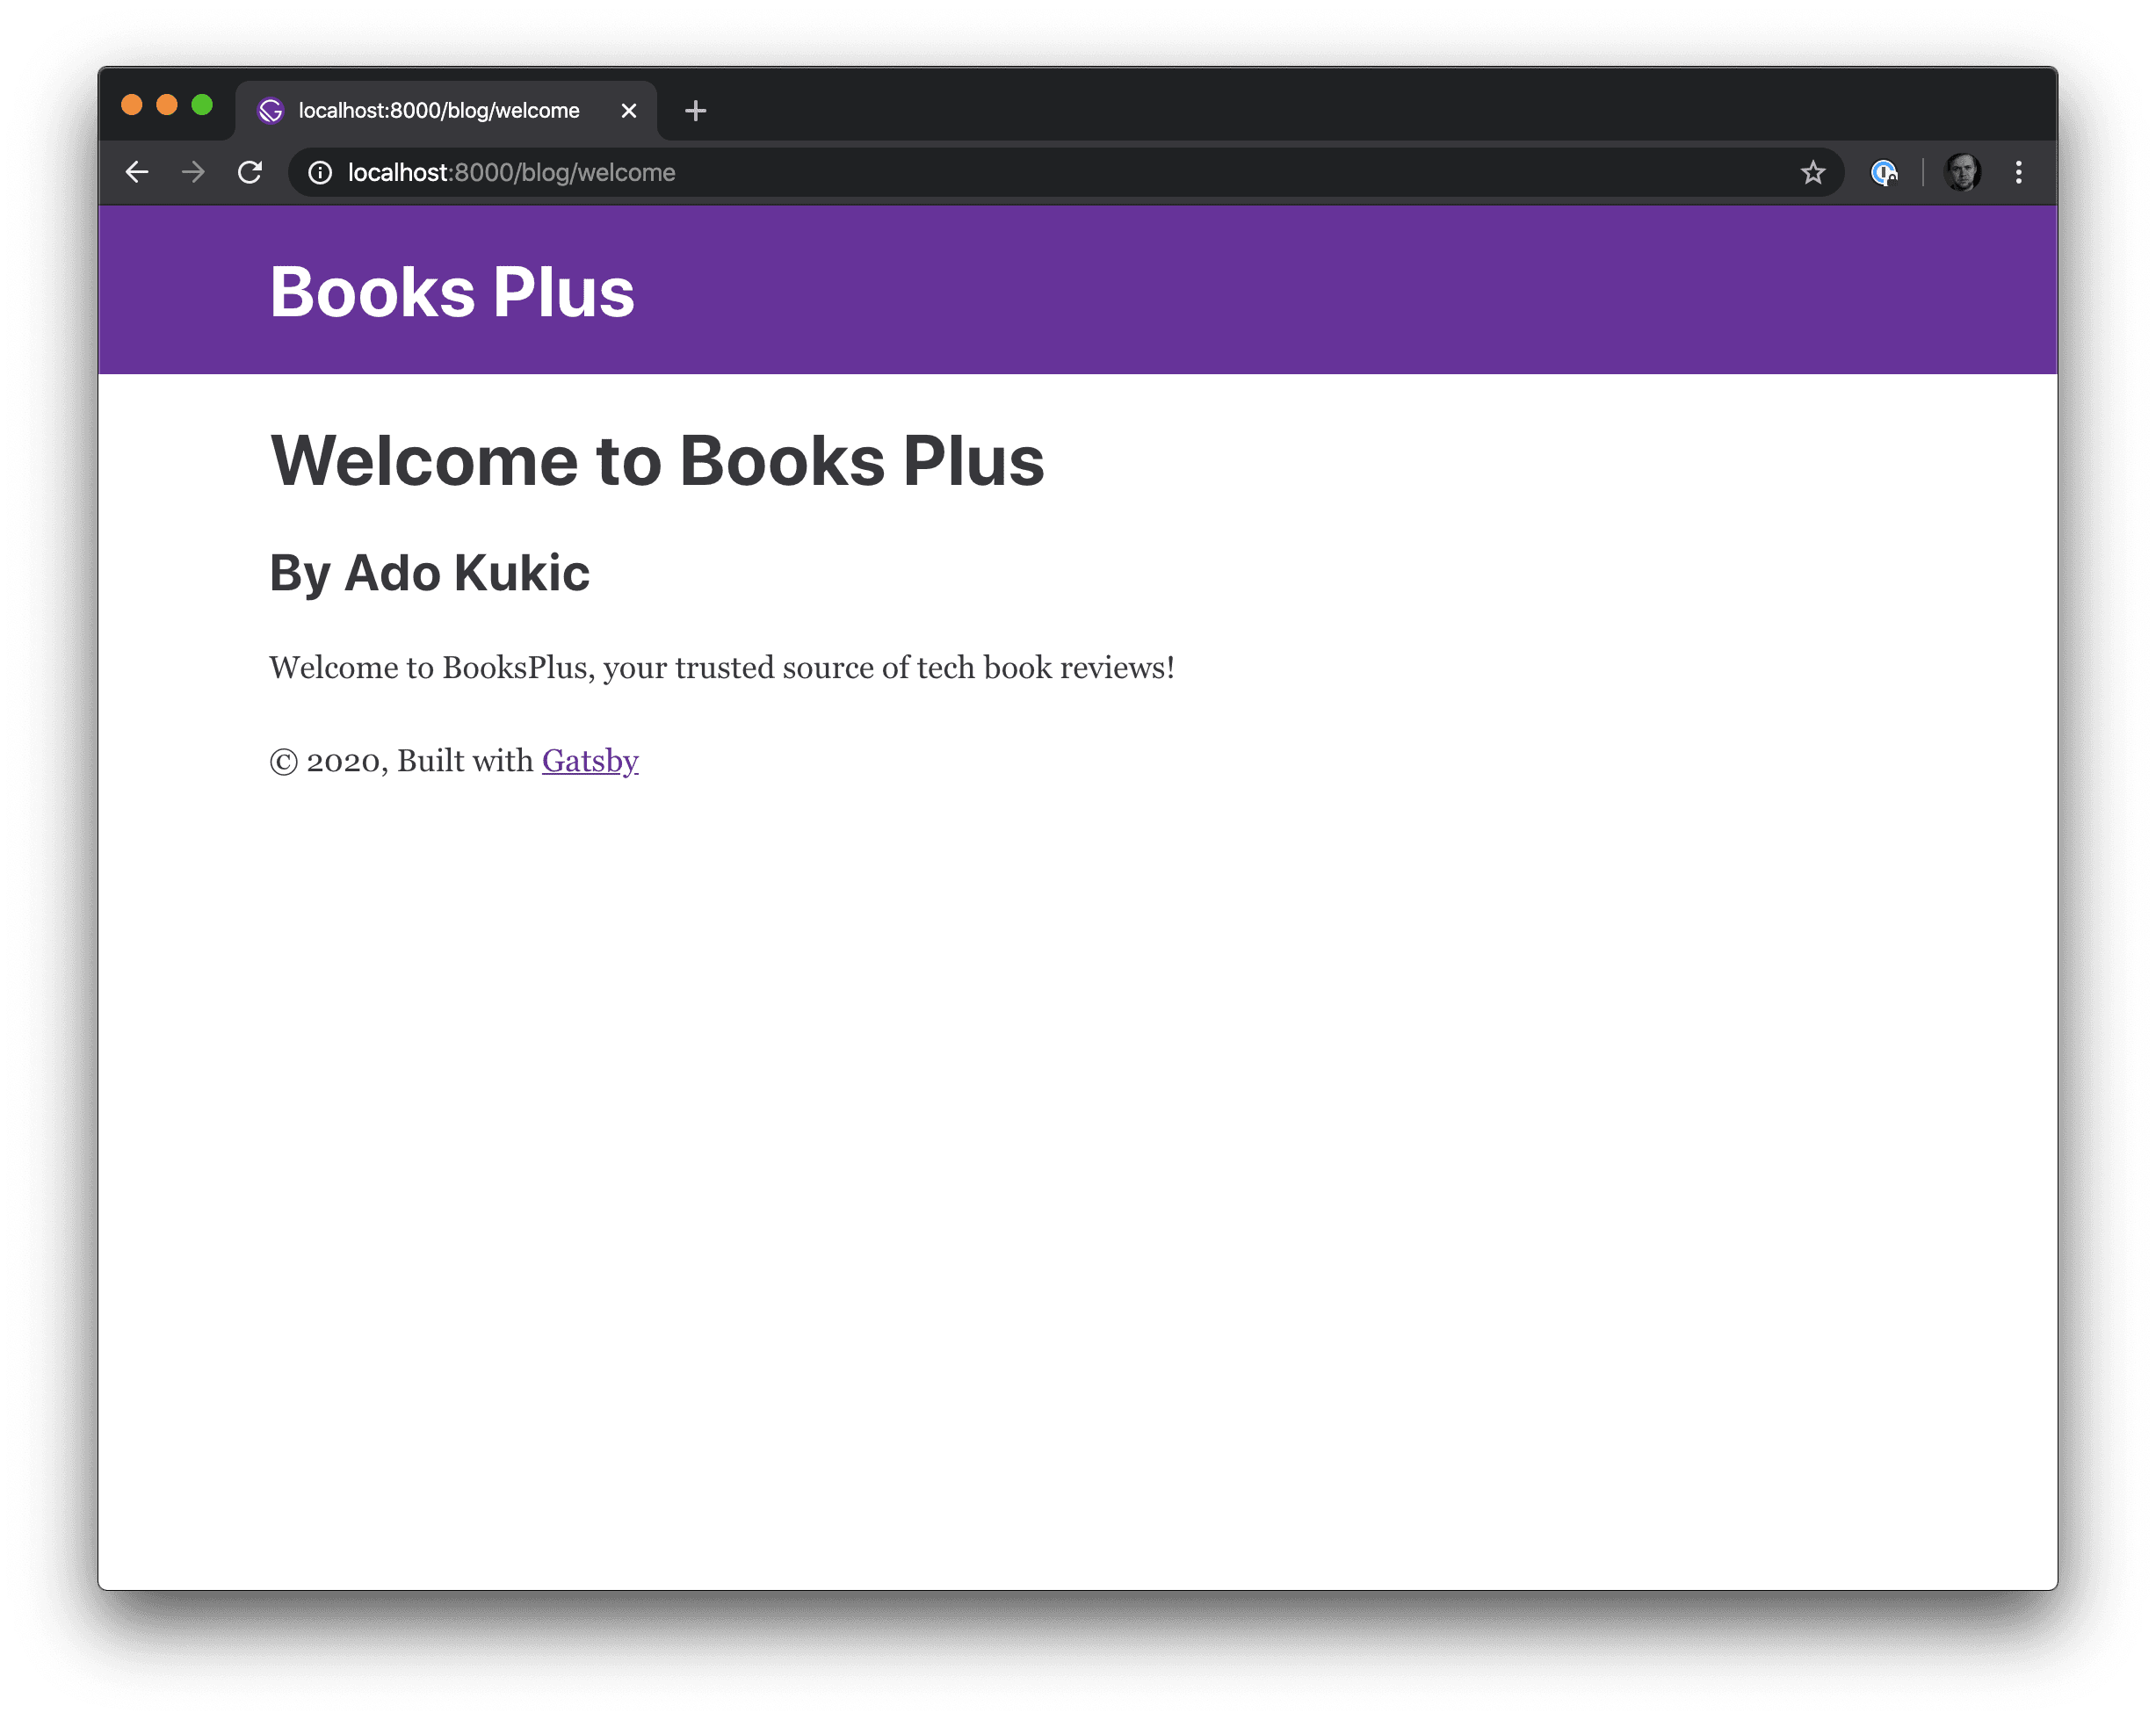Click the Books Plus site header

coord(452,290)
